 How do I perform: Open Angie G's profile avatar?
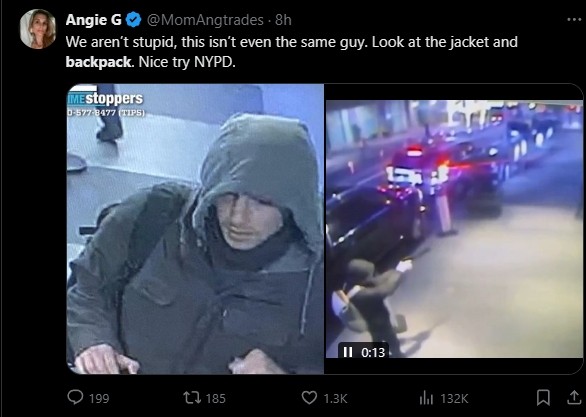pyautogui.click(x=38, y=29)
